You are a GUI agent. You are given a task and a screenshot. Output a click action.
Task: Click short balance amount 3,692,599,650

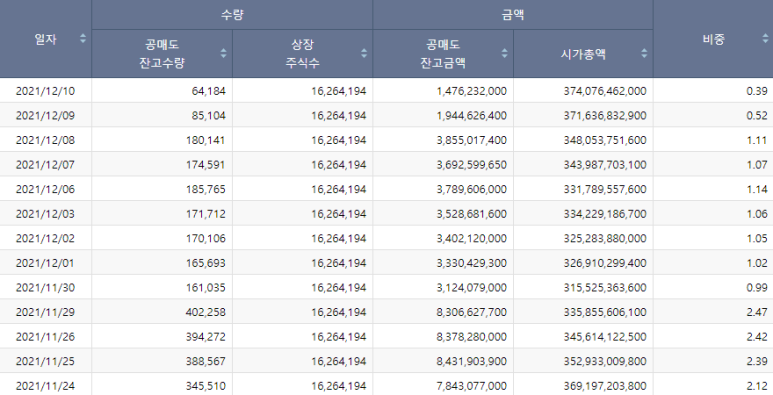tap(472, 165)
